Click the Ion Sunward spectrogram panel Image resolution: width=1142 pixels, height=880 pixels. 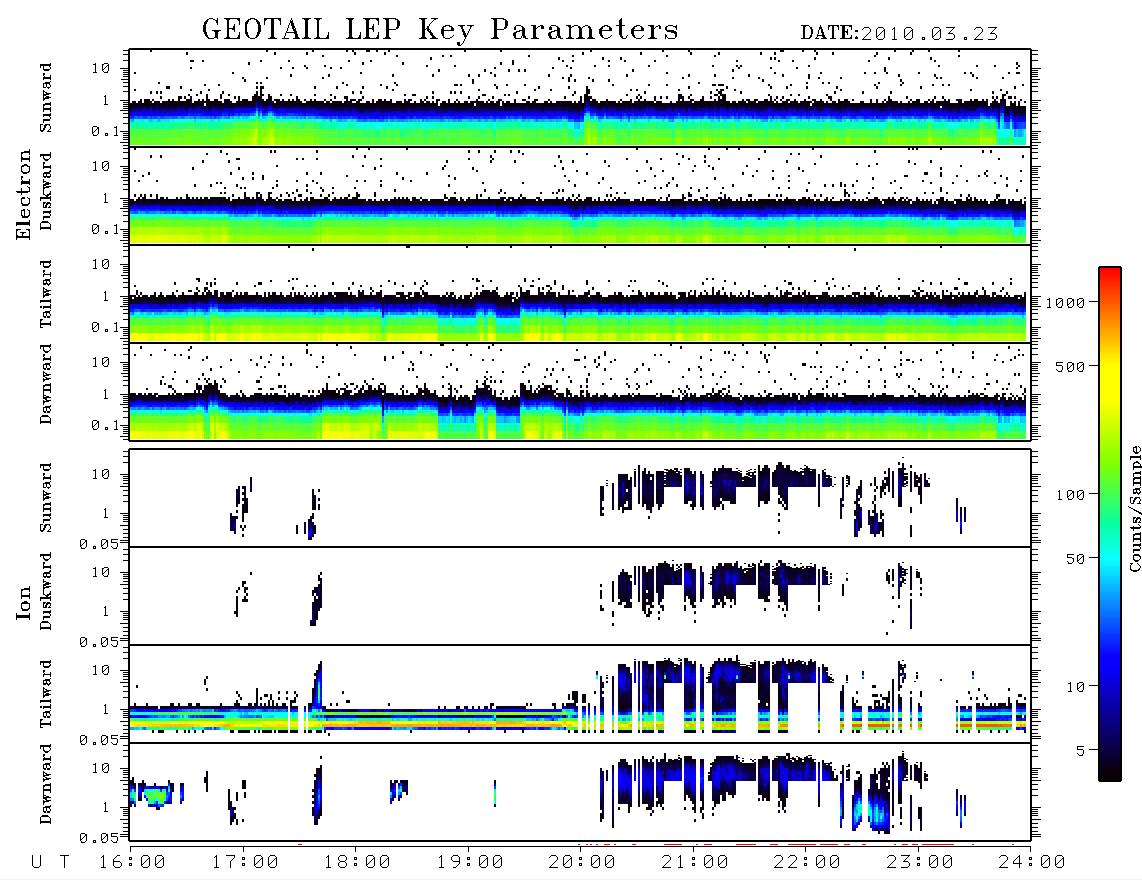pos(580,498)
